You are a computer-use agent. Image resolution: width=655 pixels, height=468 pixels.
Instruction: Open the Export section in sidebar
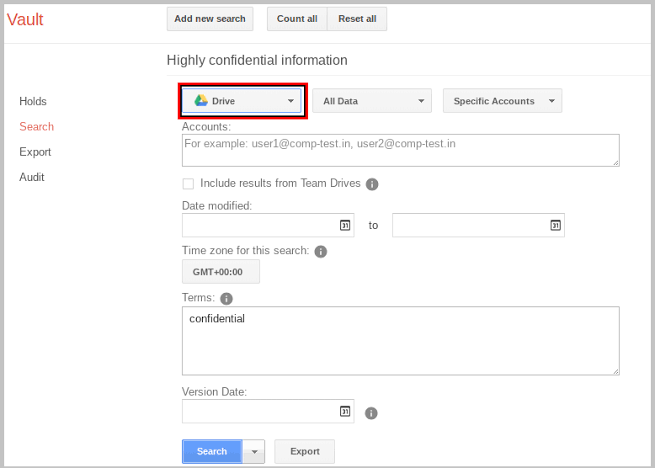35,152
